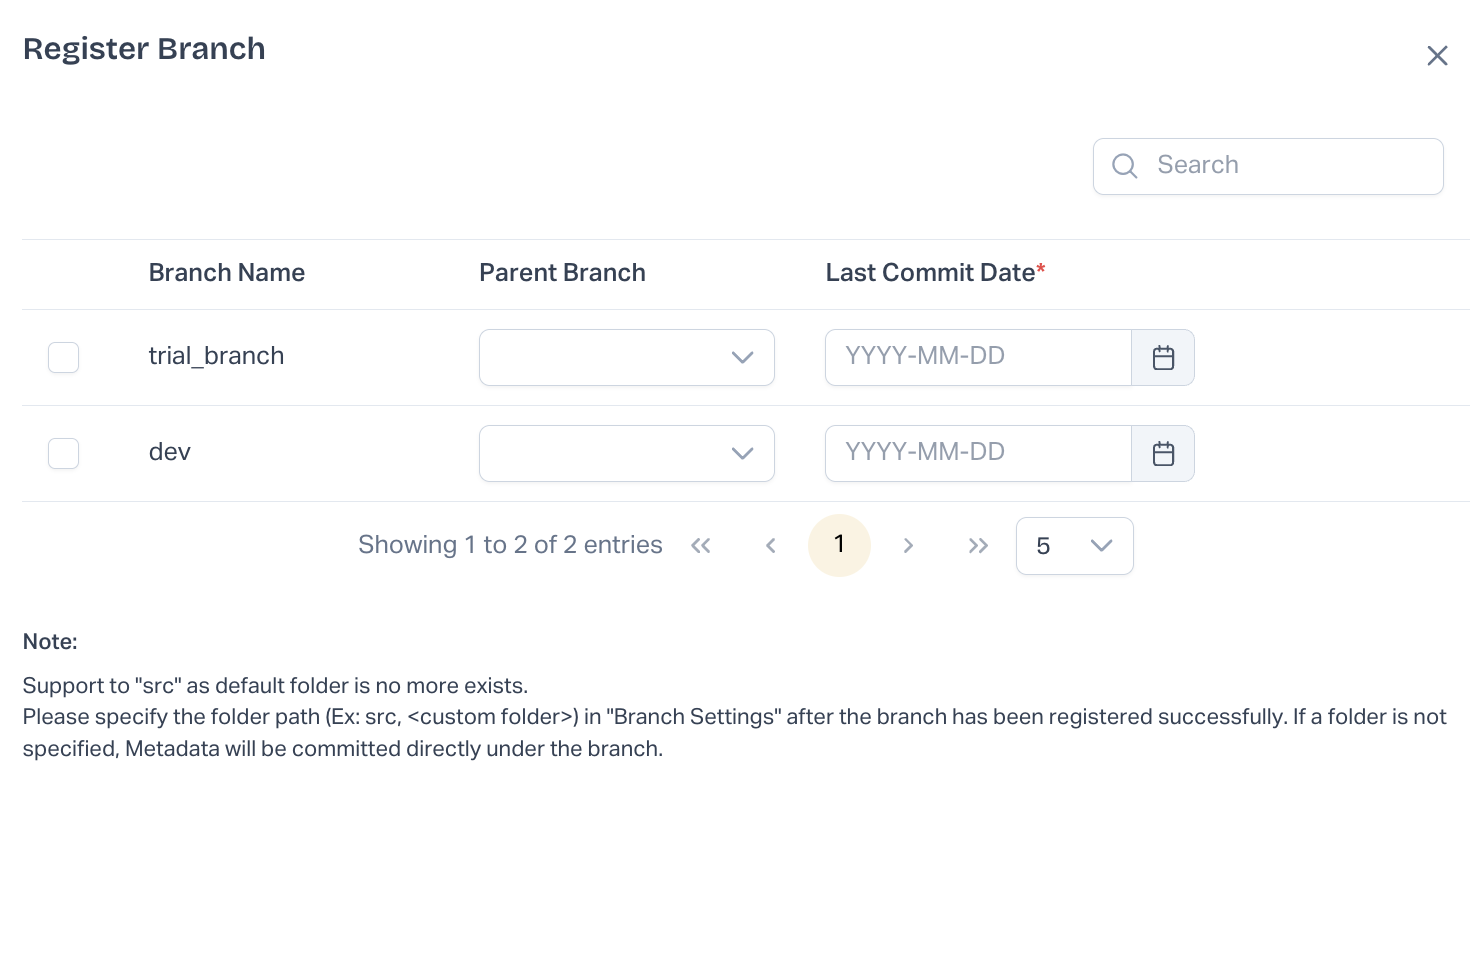This screenshot has height=958, width=1482.
Task: Open calendar picker for dev row
Action: (x=1163, y=454)
